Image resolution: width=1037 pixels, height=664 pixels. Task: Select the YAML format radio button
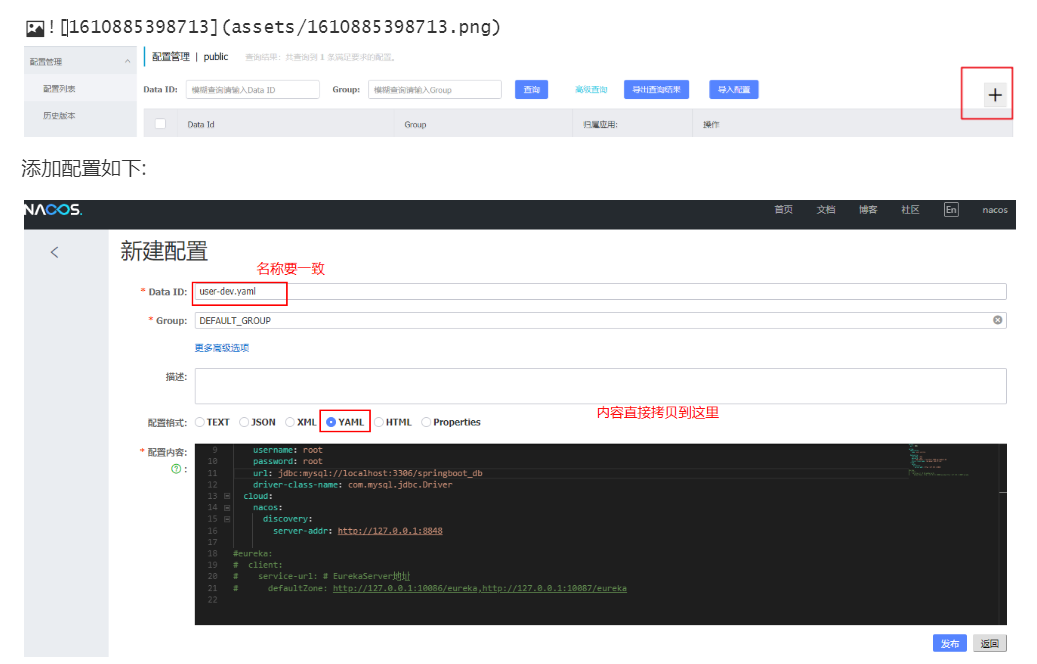click(x=331, y=422)
